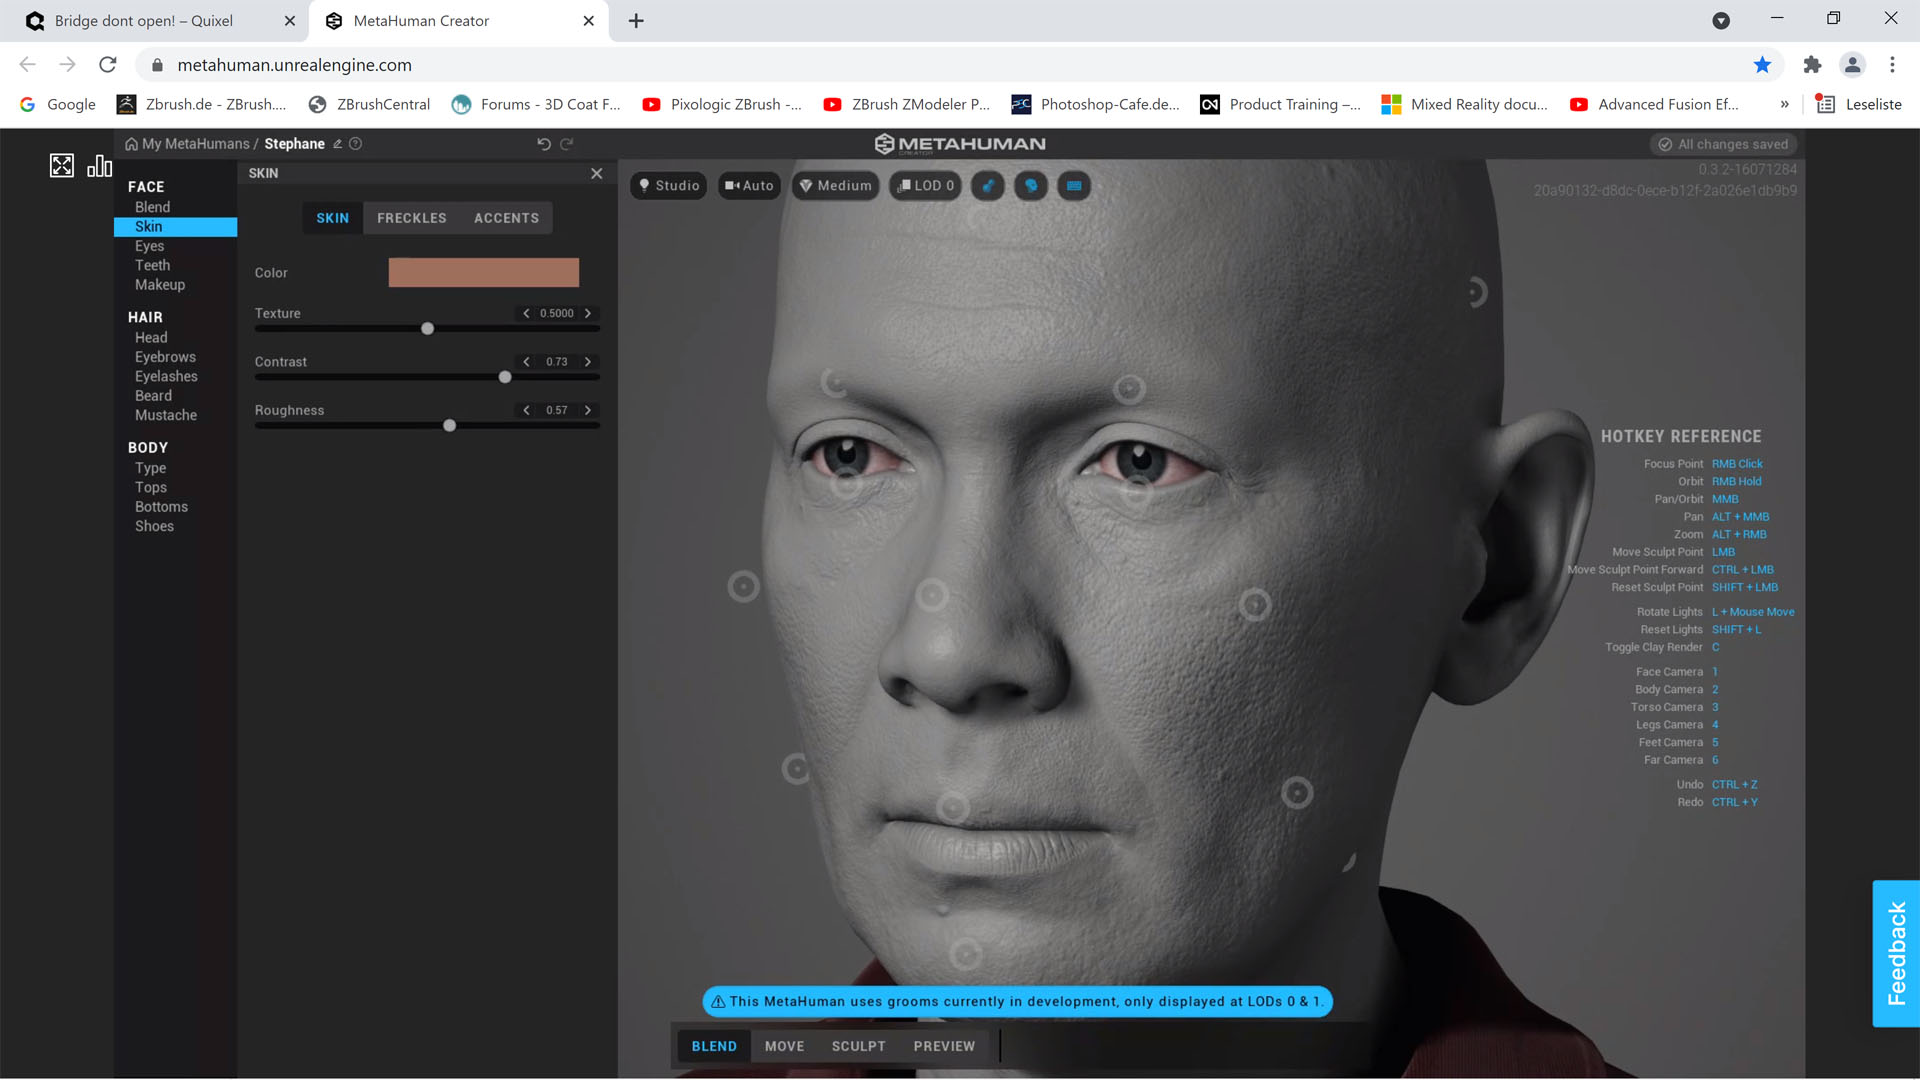Toggle the hotkey reference keyboard icon
This screenshot has height=1080, width=1920.
coord(1074,186)
